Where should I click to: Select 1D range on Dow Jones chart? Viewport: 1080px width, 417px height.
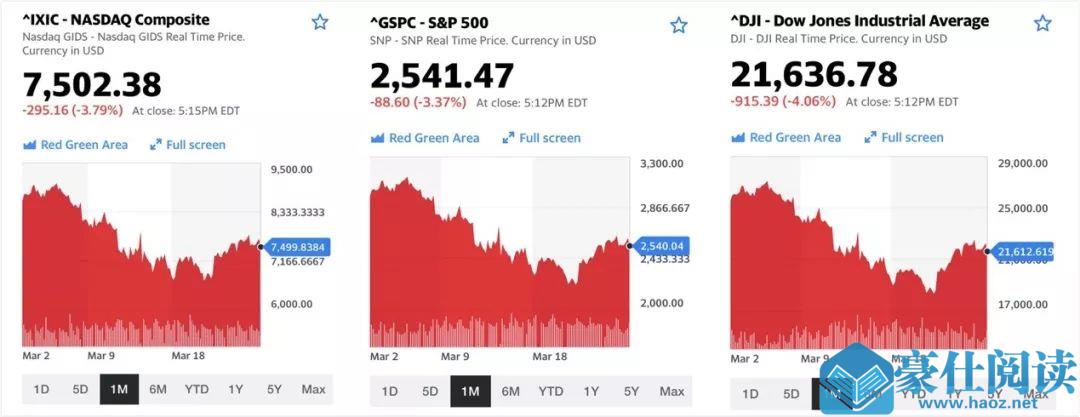[750, 394]
